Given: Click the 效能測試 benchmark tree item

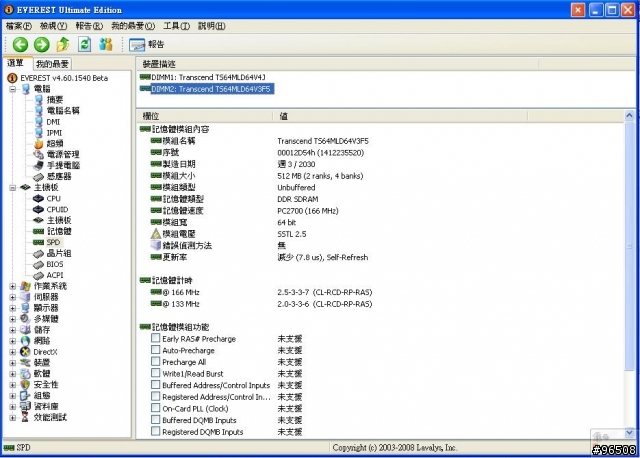Looking at the screenshot, I should click(x=50, y=417).
